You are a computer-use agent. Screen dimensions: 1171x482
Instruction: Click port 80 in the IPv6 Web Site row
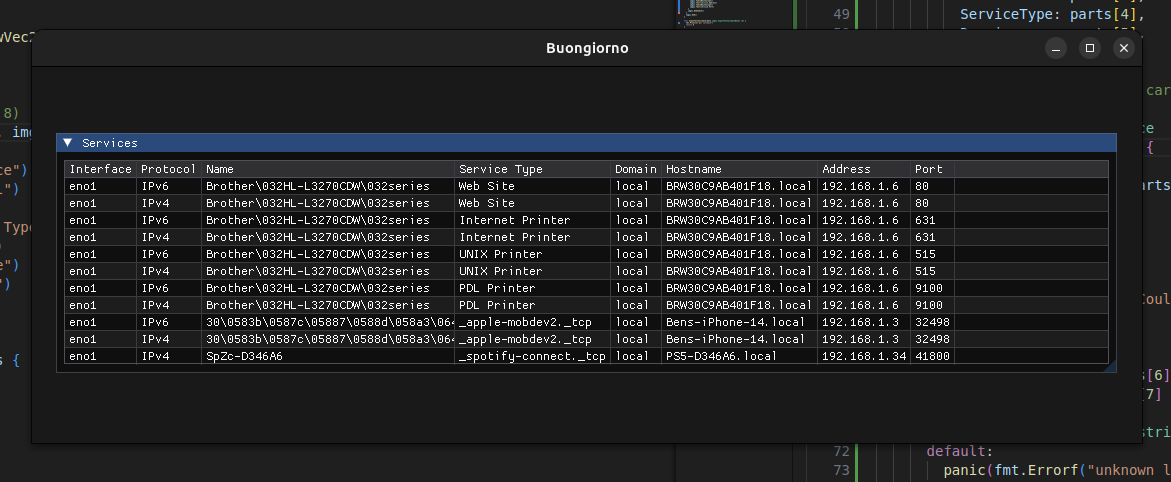click(x=922, y=186)
